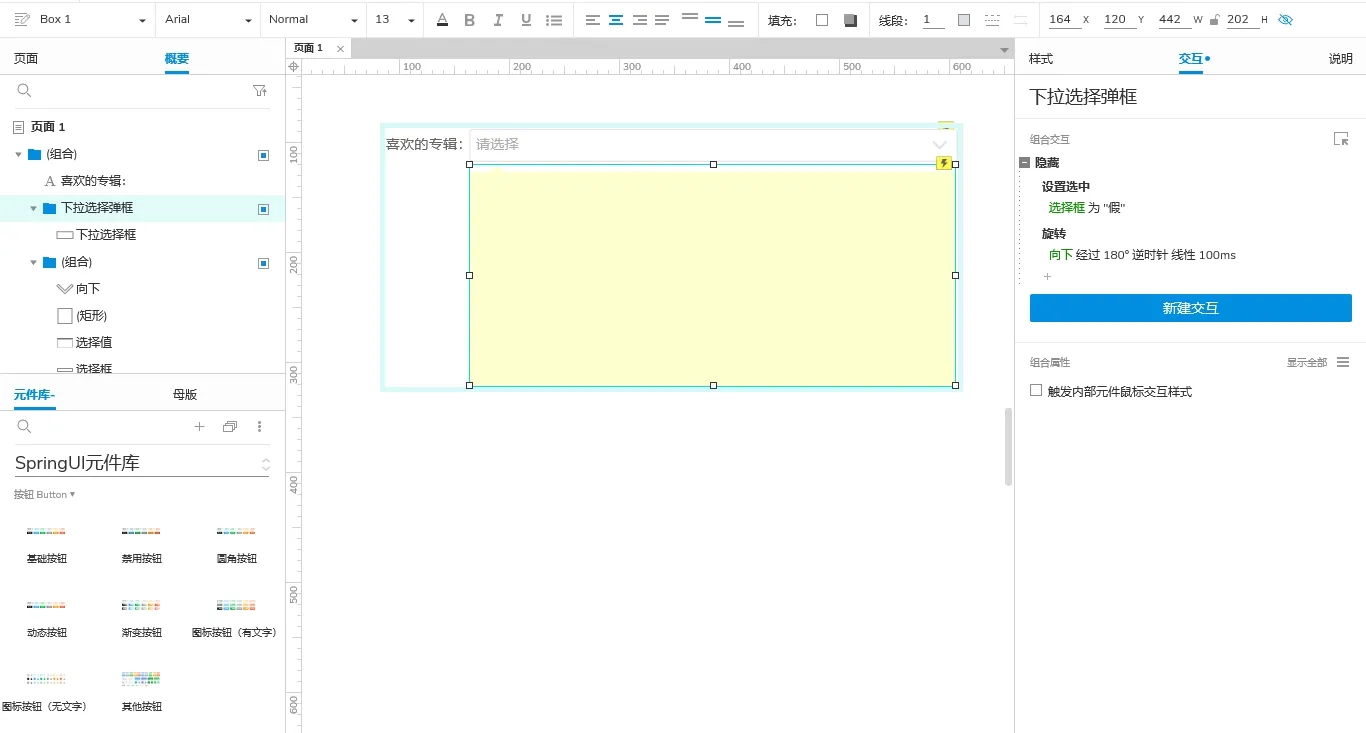
Task: Toggle the hidden eye icon in toolbar
Action: pos(1286,20)
